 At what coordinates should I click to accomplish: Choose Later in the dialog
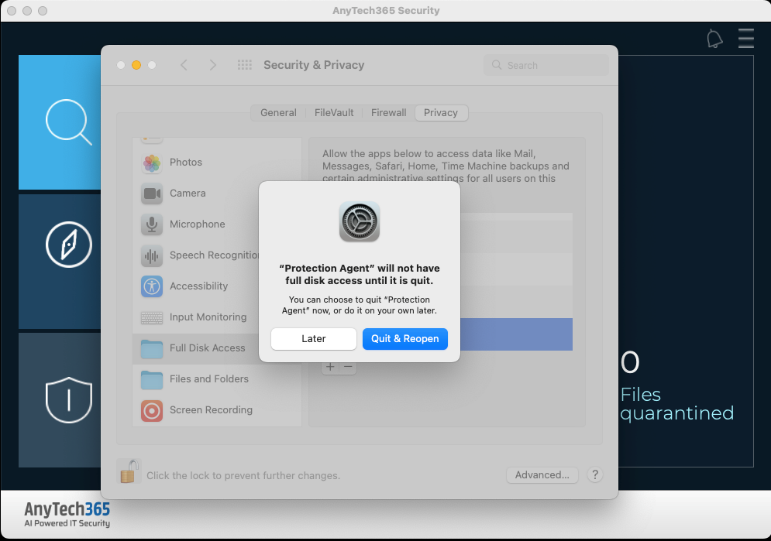[314, 339]
